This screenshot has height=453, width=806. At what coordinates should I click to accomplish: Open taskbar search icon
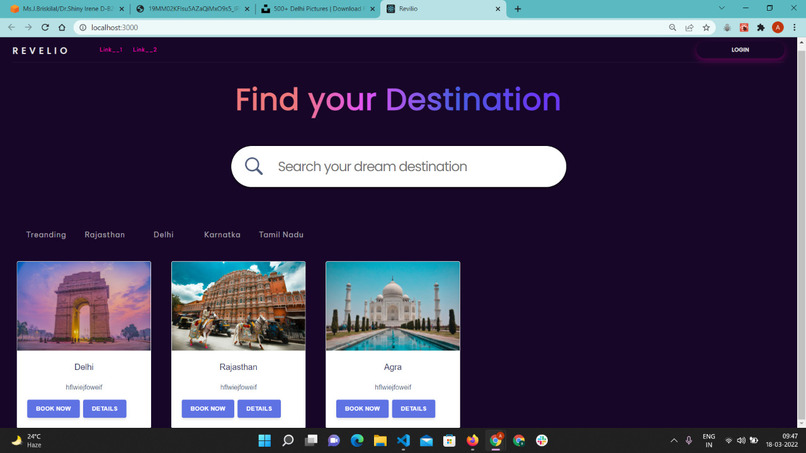(288, 441)
